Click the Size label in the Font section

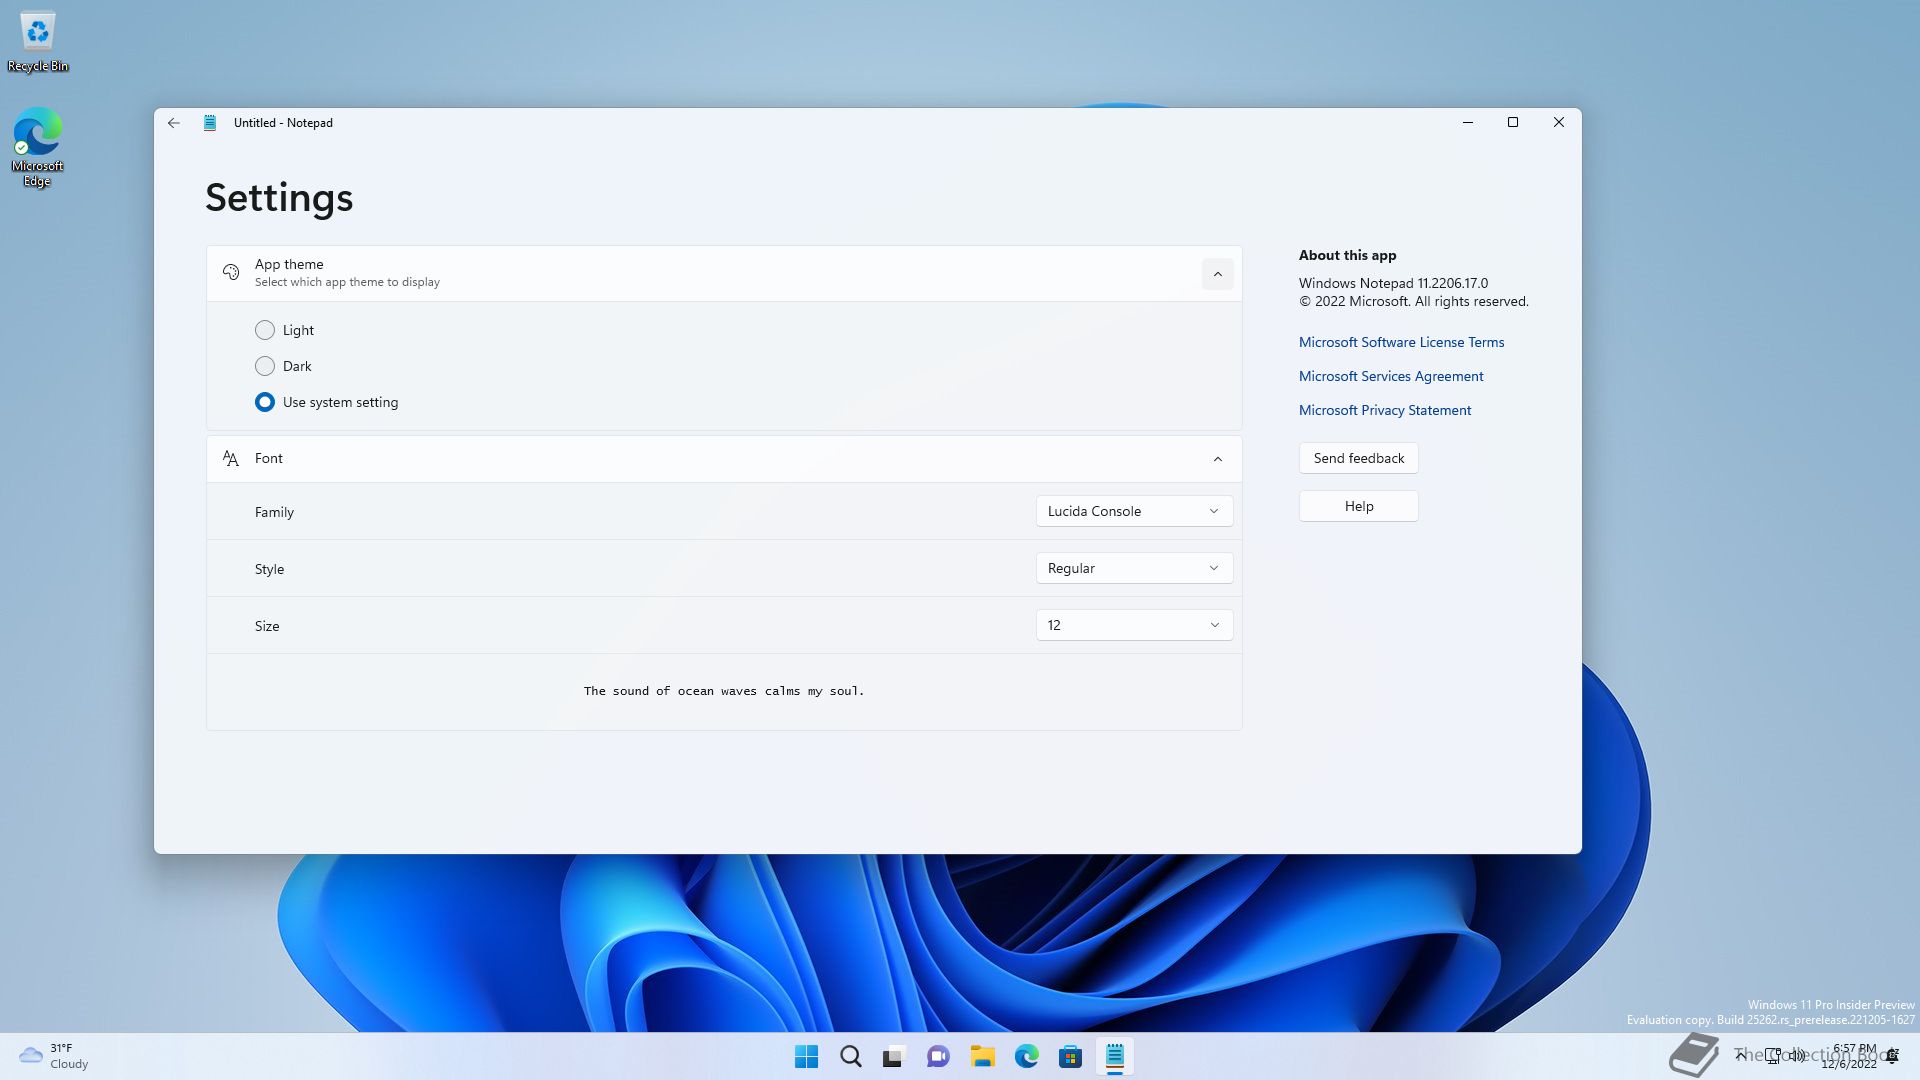[x=267, y=626]
